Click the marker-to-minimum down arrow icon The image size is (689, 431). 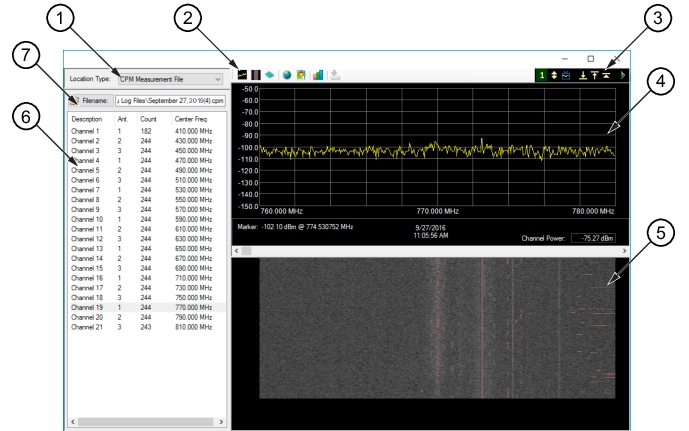582,74
